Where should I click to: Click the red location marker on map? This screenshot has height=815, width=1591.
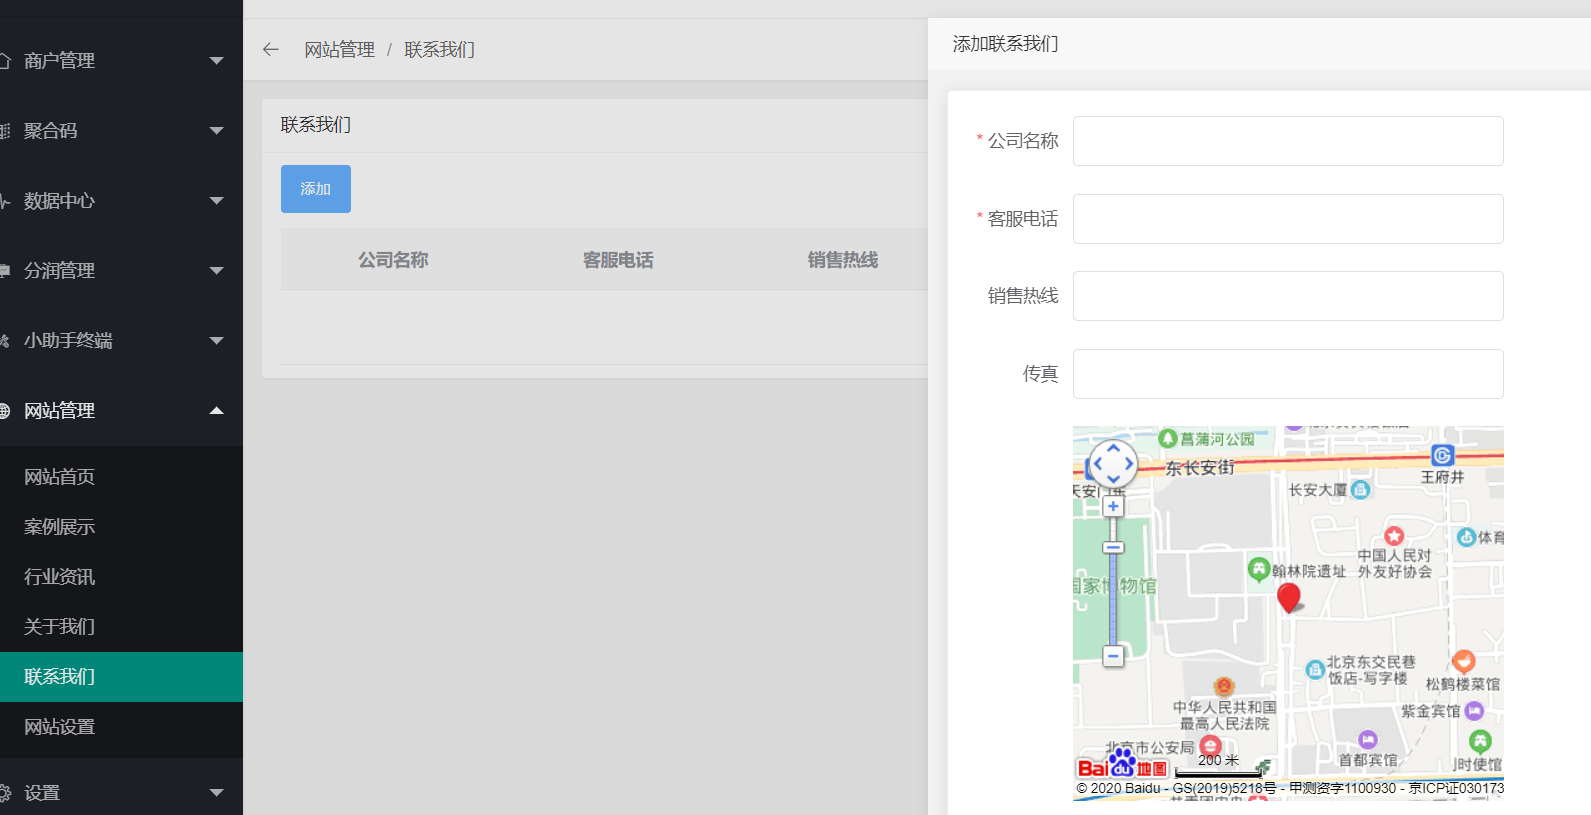(1289, 597)
